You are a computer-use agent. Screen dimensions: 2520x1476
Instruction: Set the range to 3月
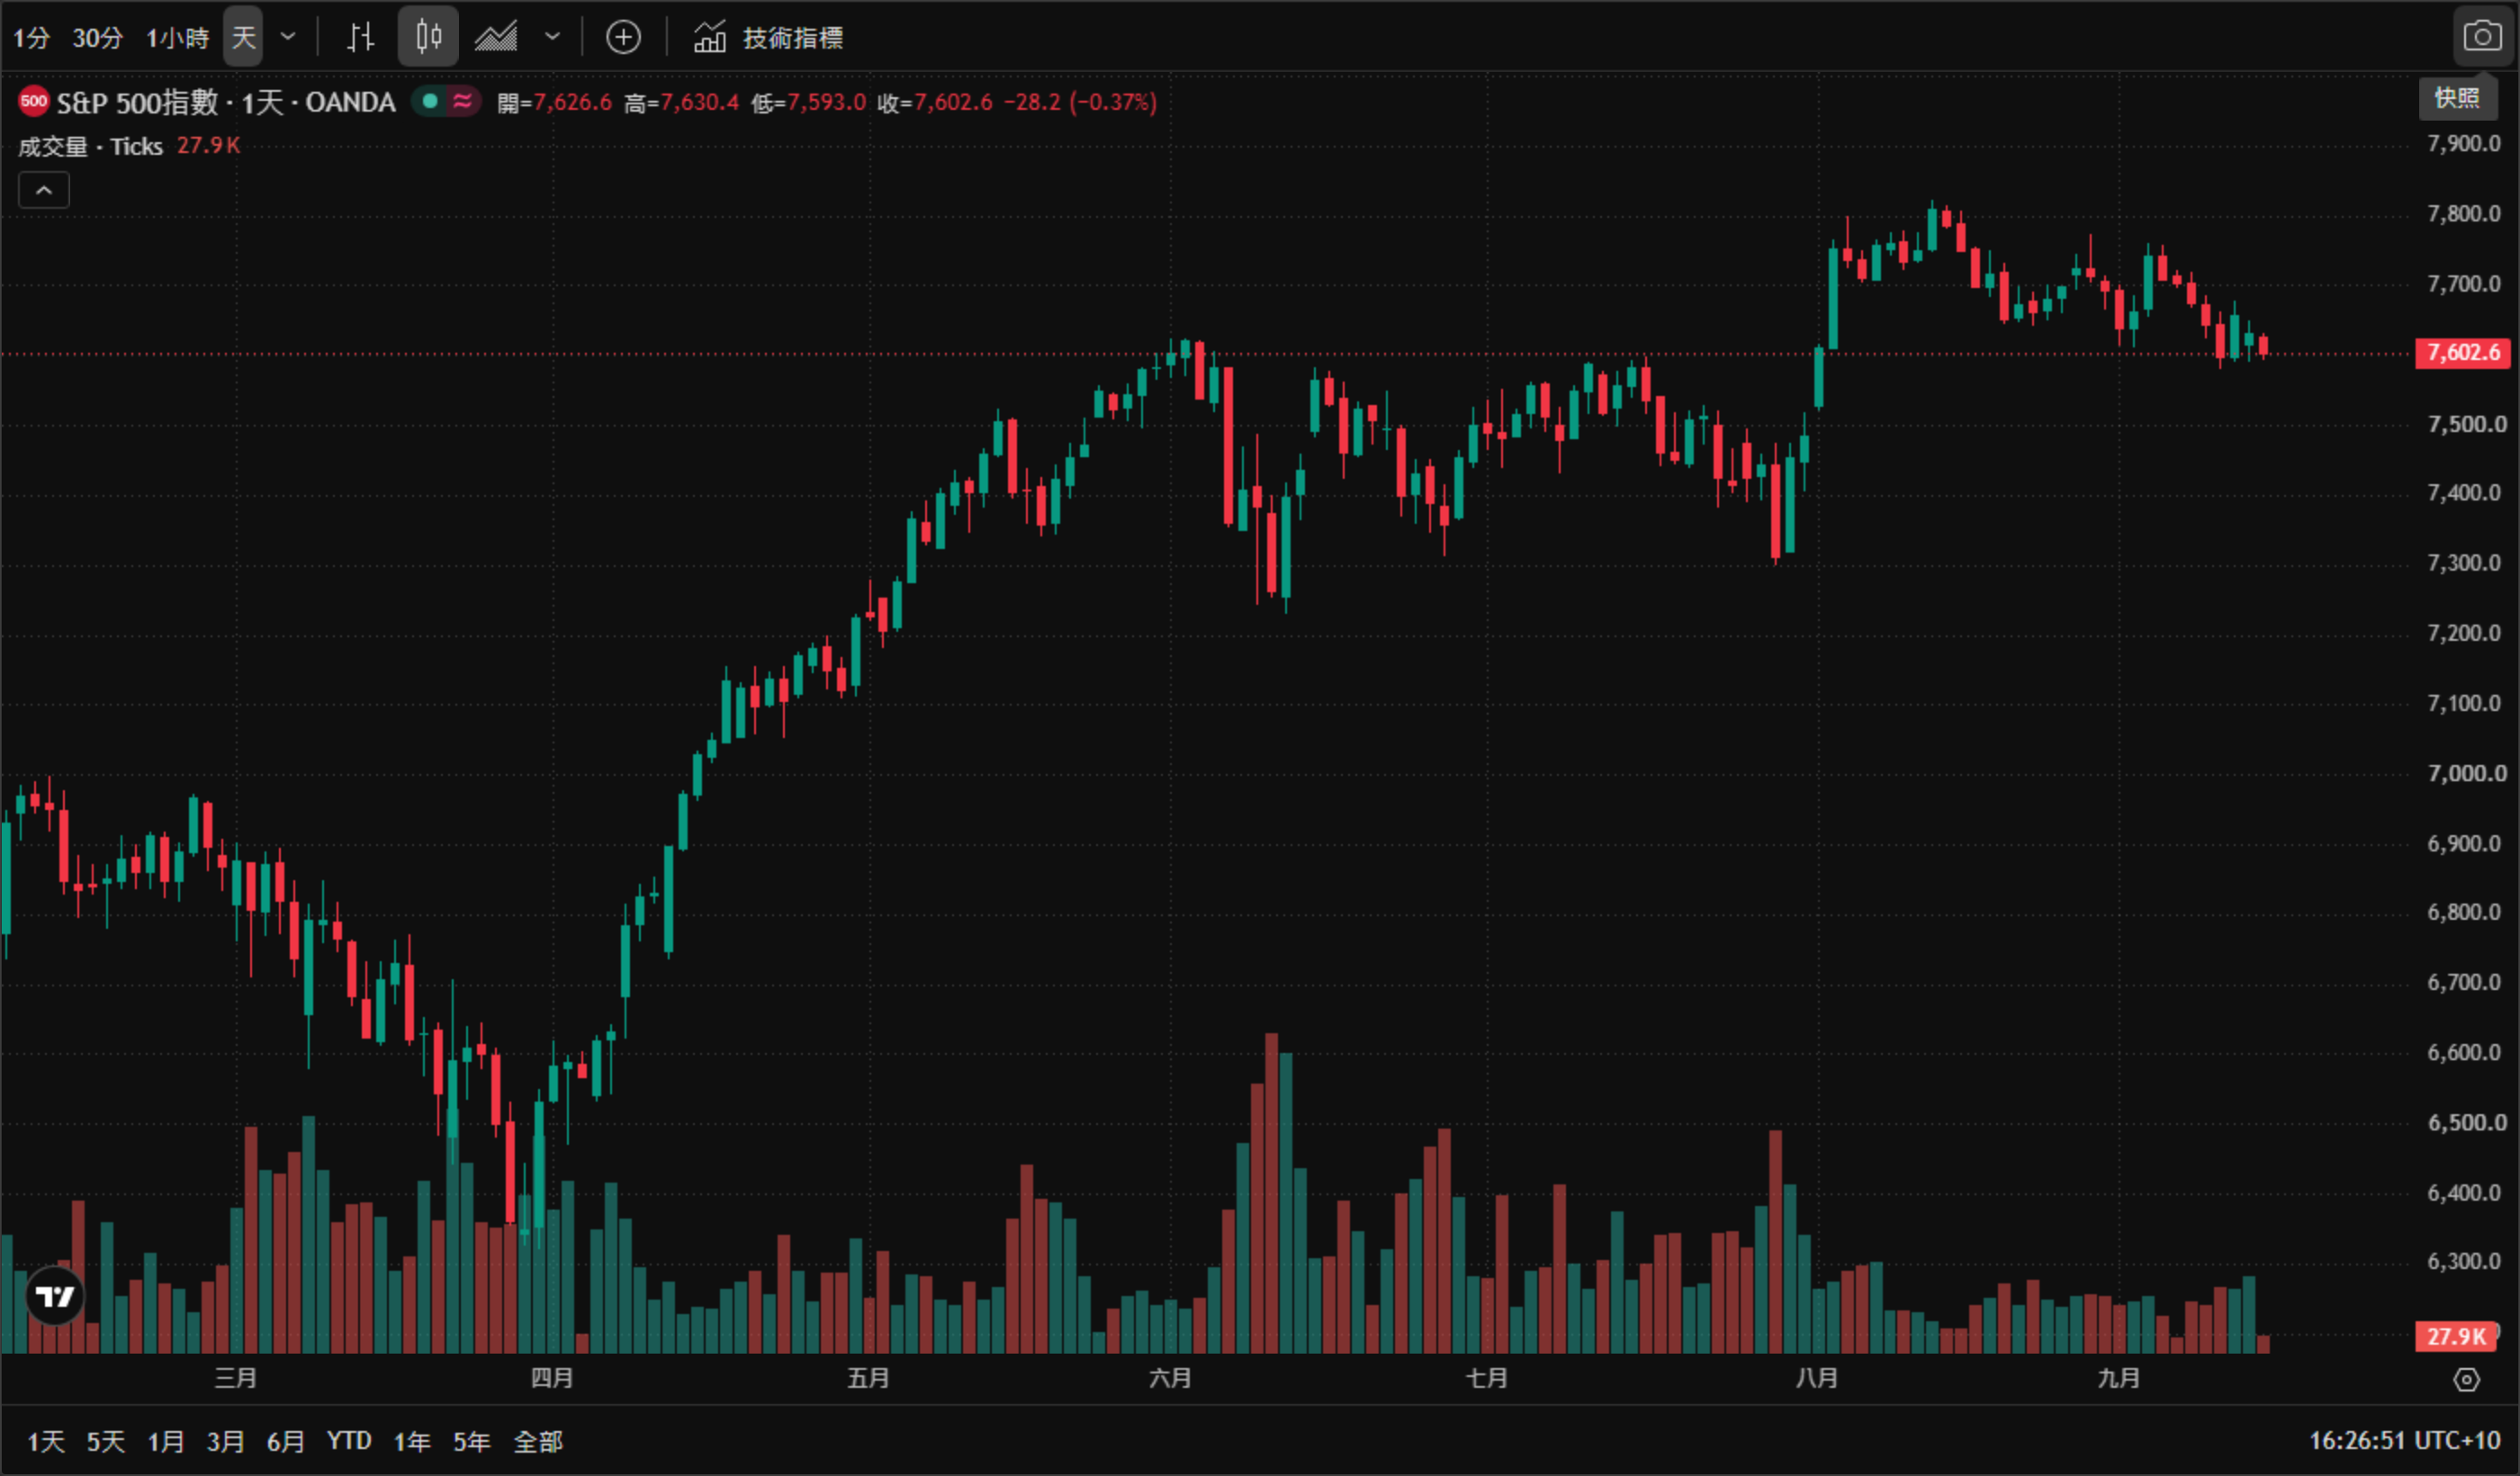(226, 1441)
